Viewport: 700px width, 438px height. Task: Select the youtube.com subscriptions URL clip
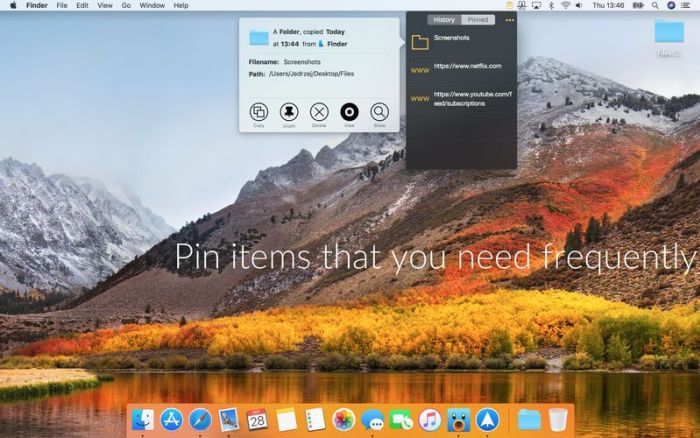(x=461, y=99)
